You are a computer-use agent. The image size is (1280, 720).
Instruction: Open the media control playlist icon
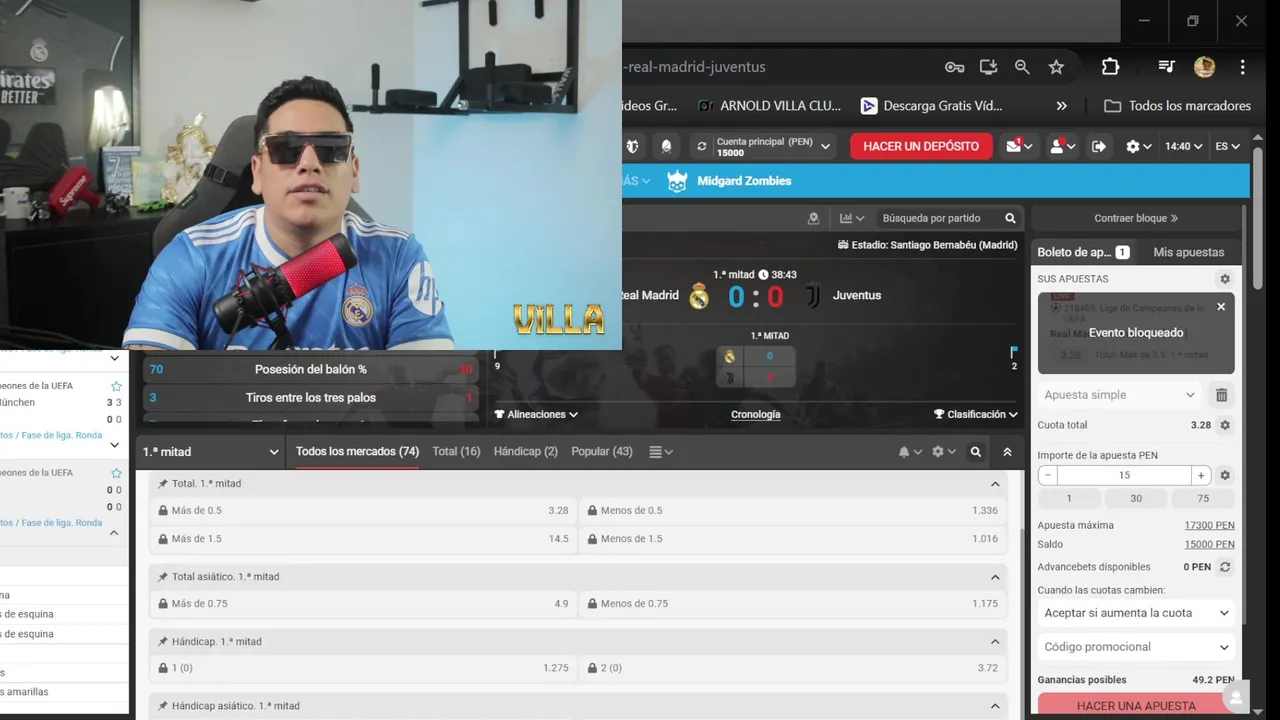(1166, 67)
